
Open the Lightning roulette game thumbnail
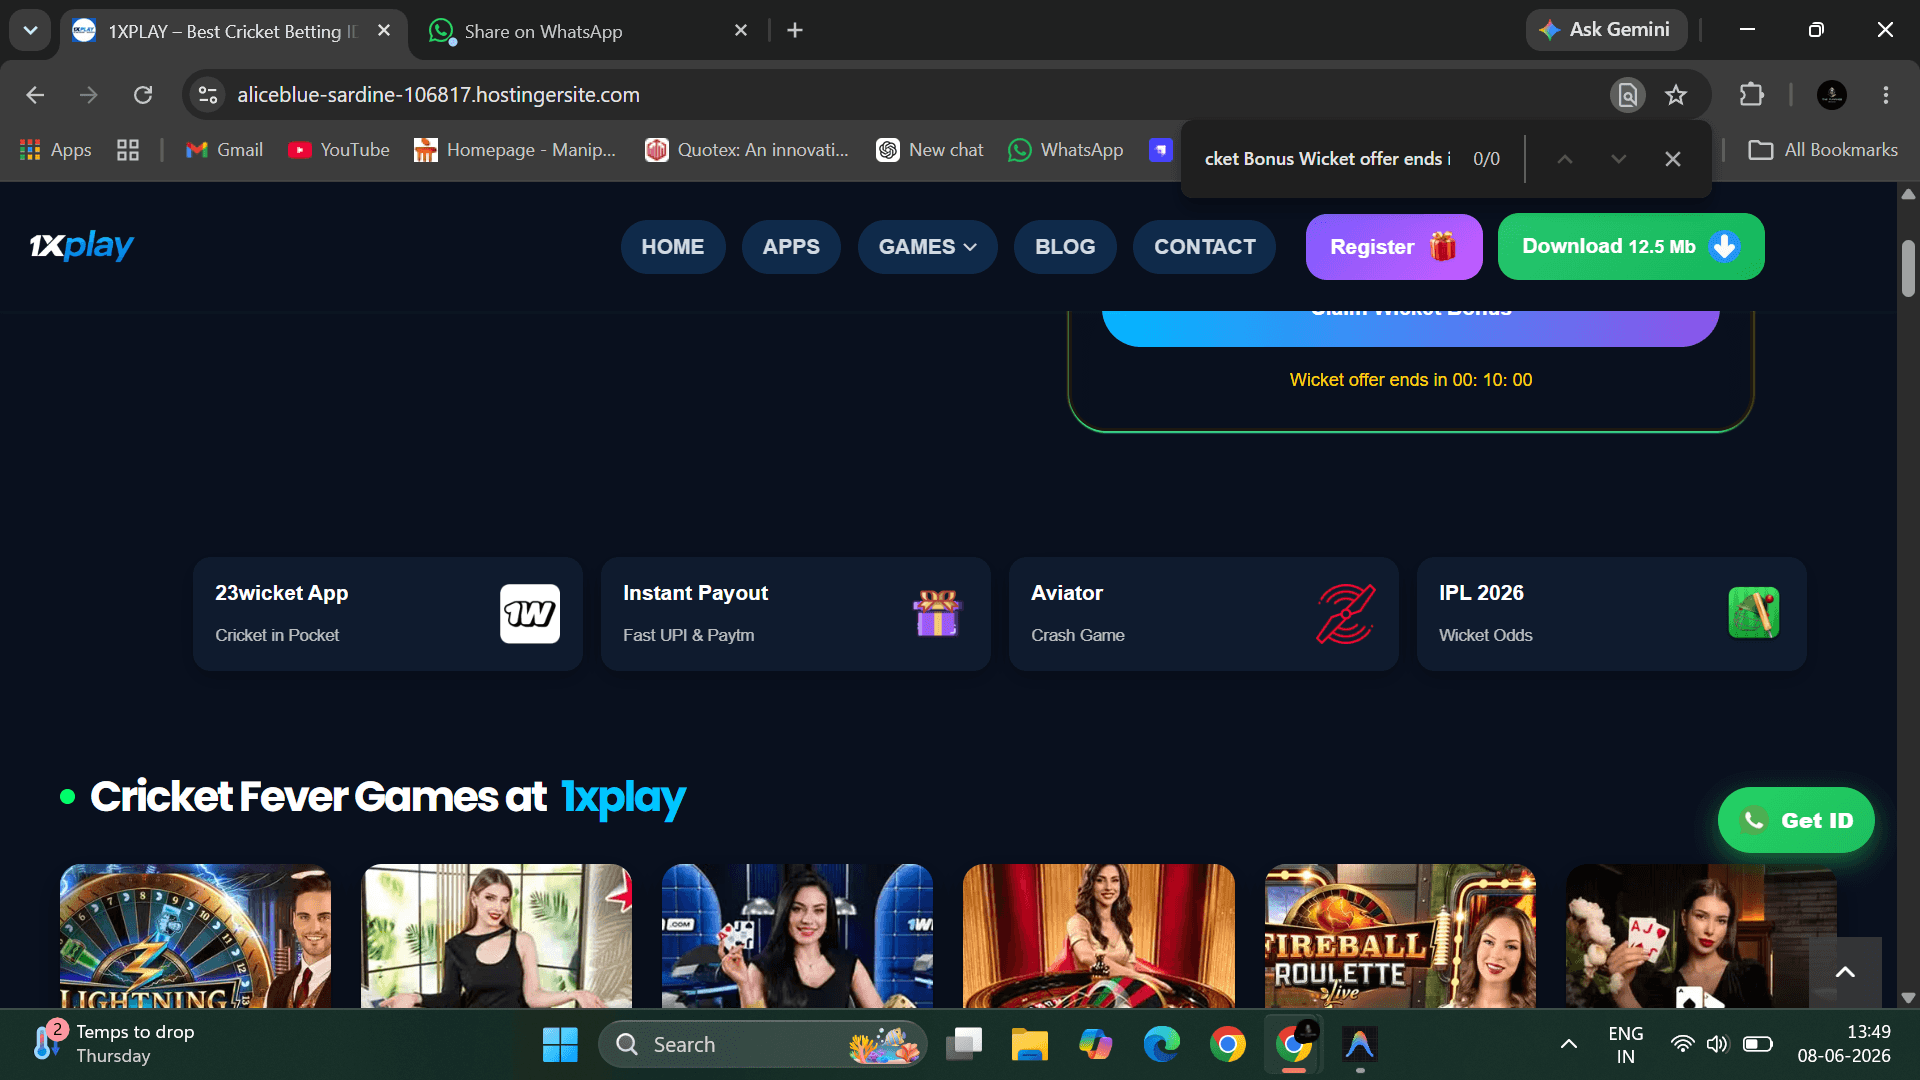pyautogui.click(x=195, y=936)
